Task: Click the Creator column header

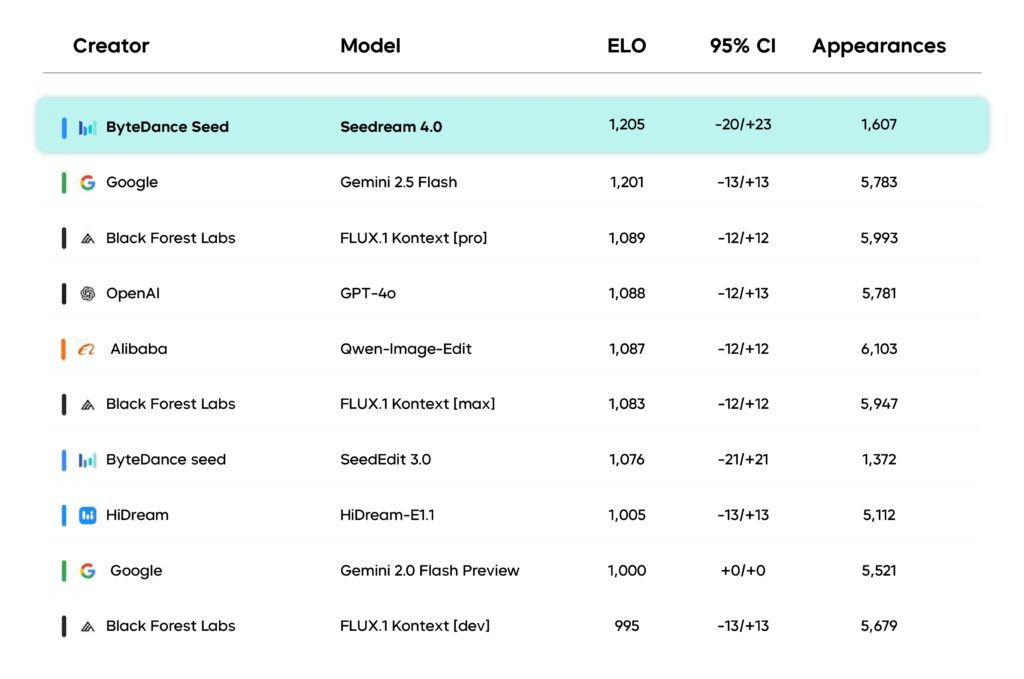Action: (x=111, y=46)
